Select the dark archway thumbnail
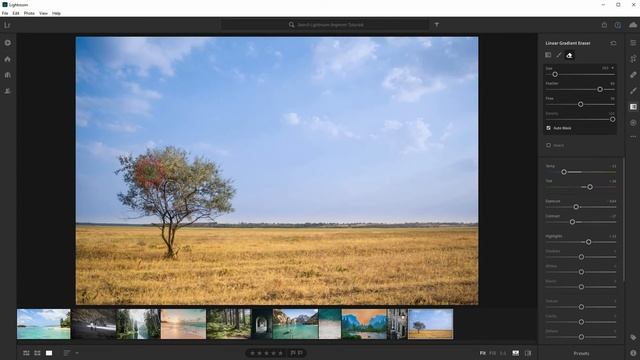Viewport: 640px width, 360px height. pyautogui.click(x=262, y=324)
